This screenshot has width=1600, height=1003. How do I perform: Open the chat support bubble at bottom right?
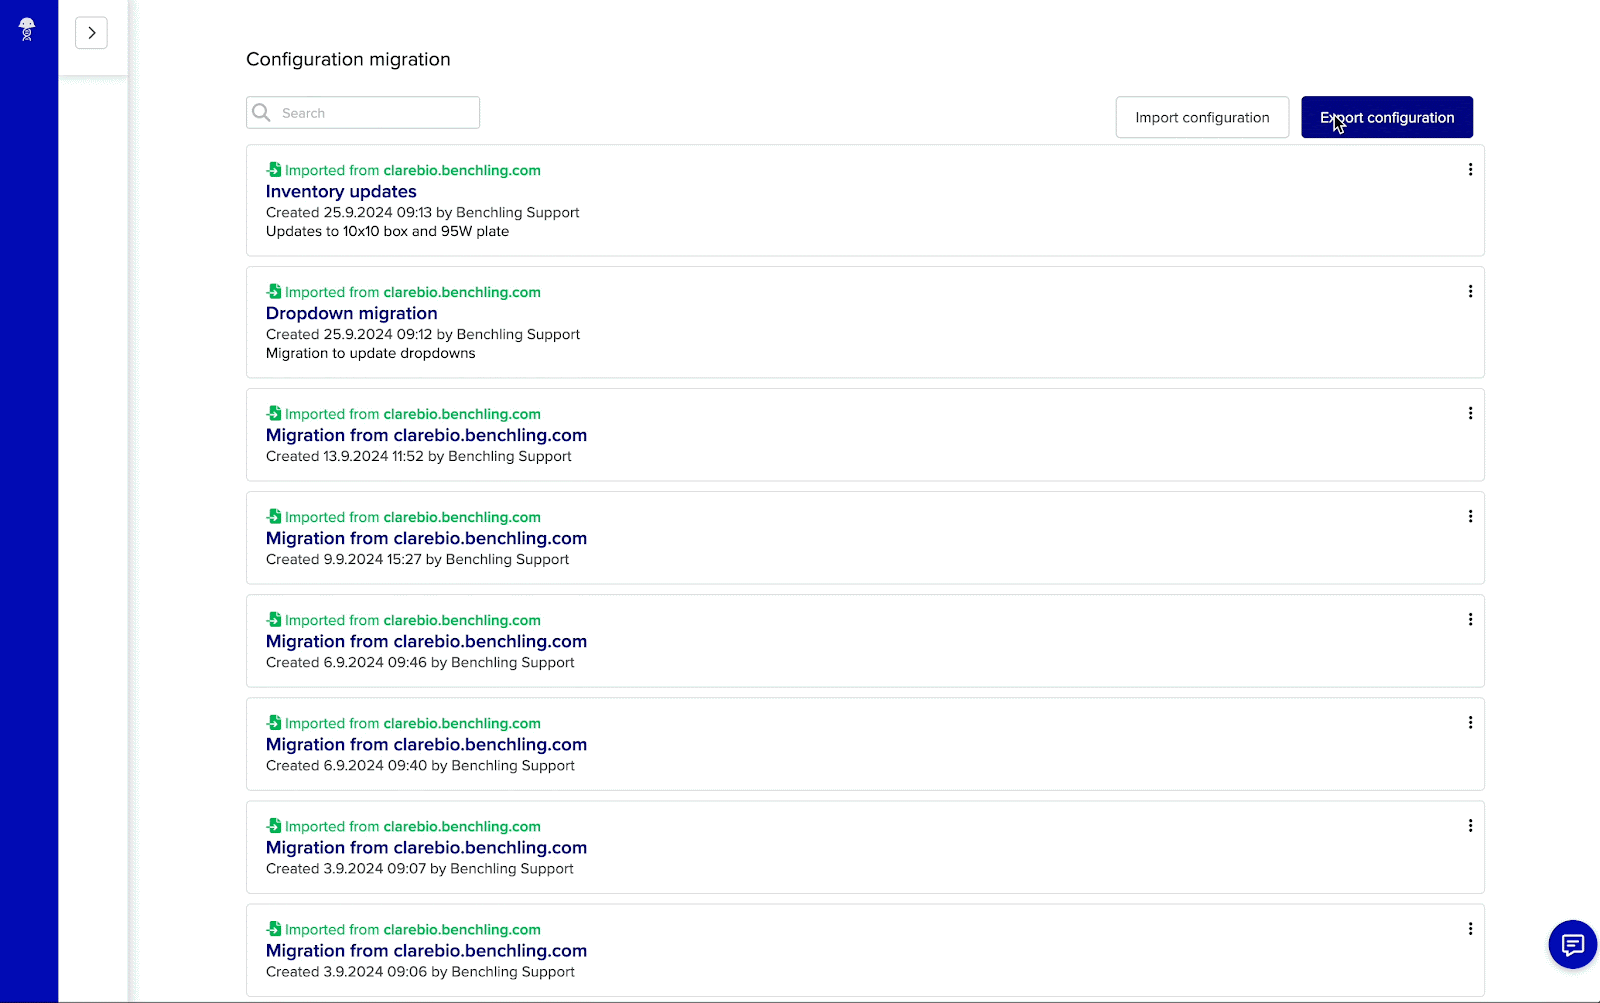click(1572, 944)
